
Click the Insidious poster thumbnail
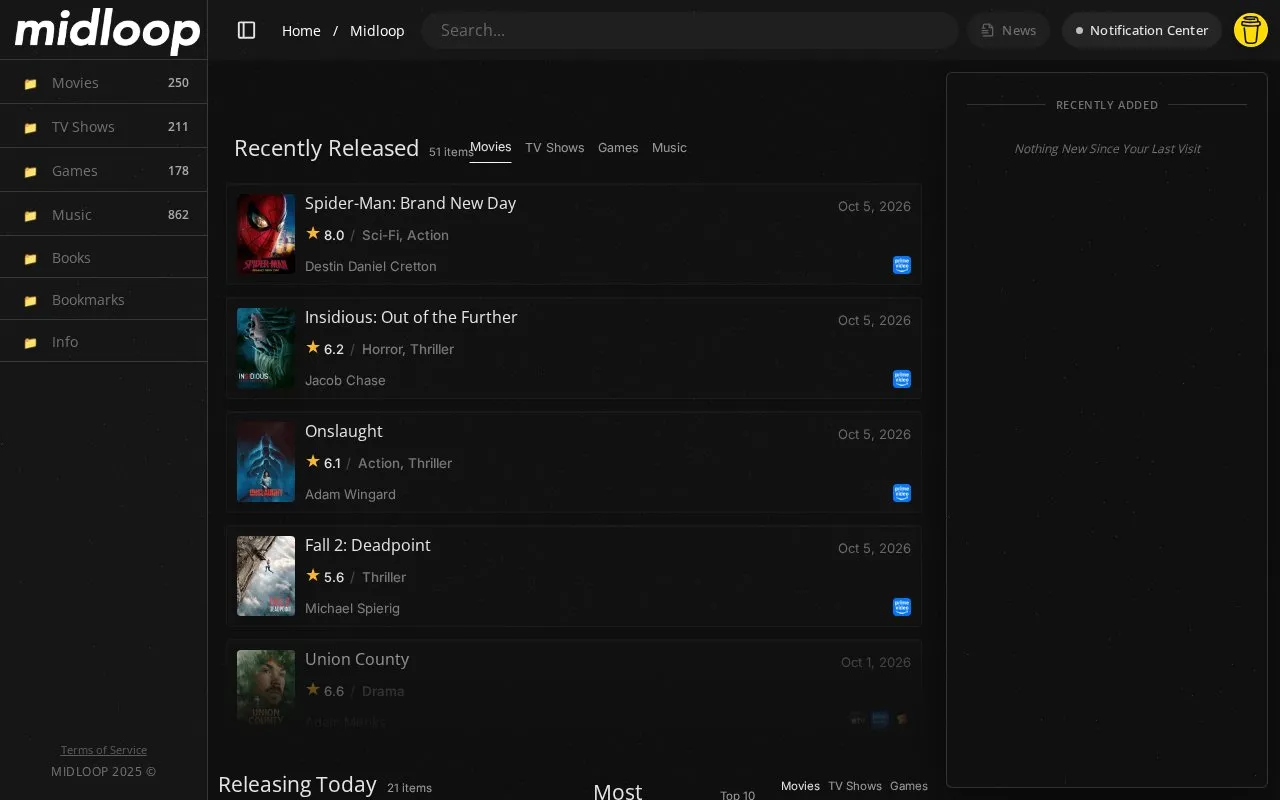(x=266, y=348)
